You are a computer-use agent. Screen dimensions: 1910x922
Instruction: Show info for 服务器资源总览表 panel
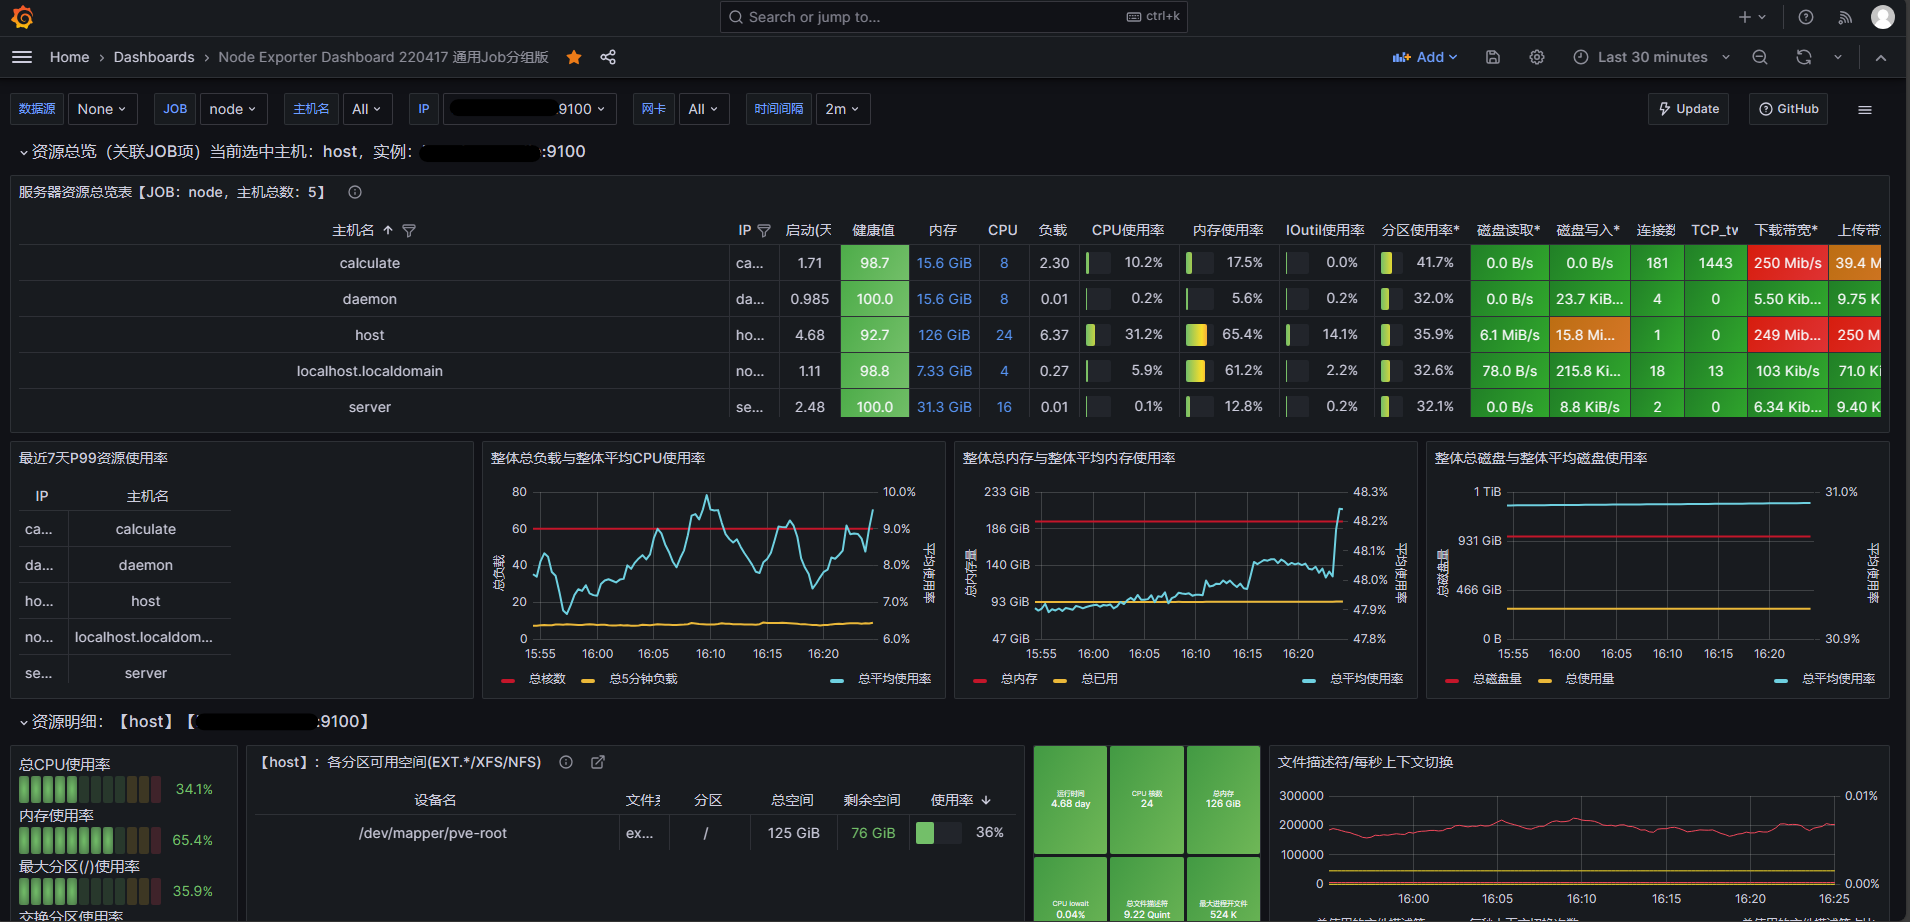[x=355, y=192]
